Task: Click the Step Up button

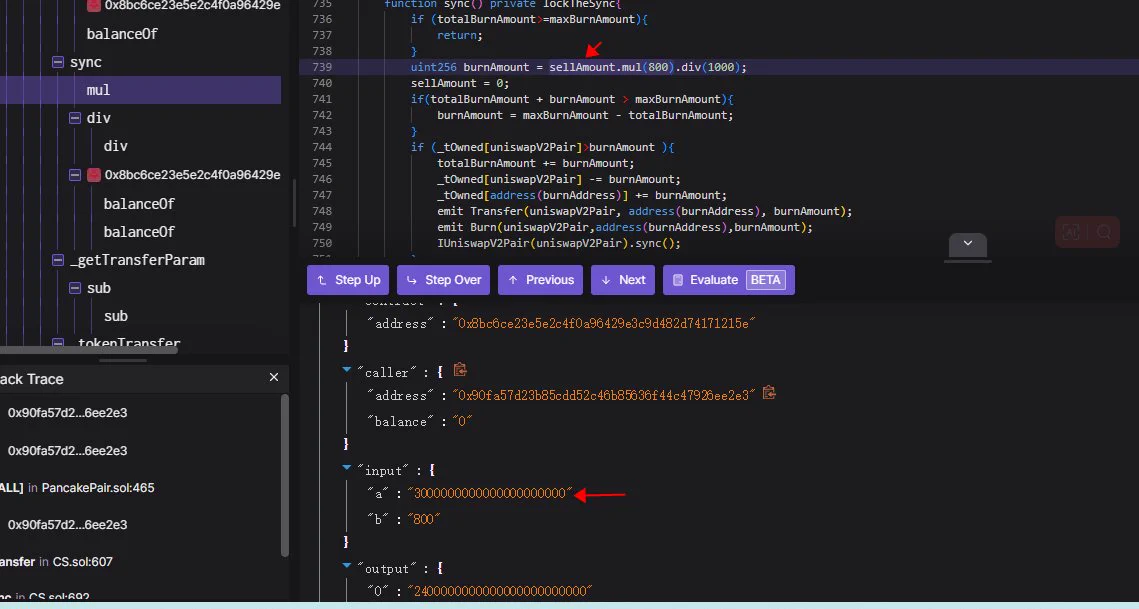Action: (x=348, y=280)
